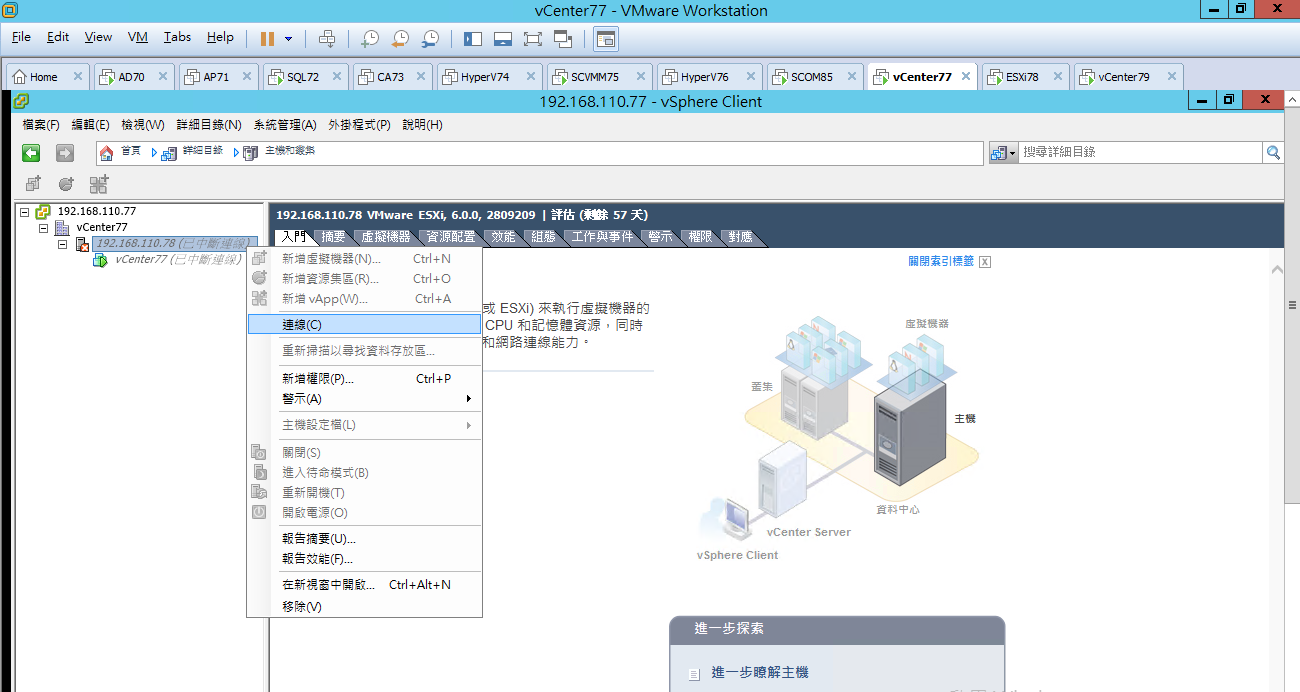Click the send Ctrl+Alt+Del toolbar icon
This screenshot has height=692, width=1300.
pos(327,39)
